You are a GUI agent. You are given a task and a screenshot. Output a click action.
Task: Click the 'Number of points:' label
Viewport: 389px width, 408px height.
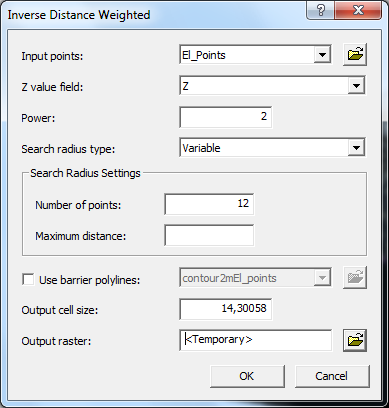click(78, 205)
